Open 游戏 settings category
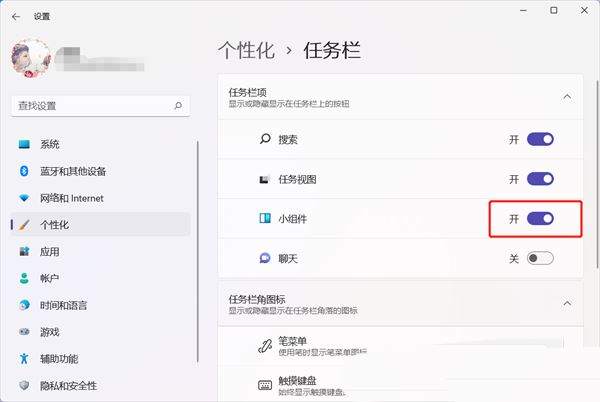This screenshot has width=600, height=402. click(x=50, y=332)
